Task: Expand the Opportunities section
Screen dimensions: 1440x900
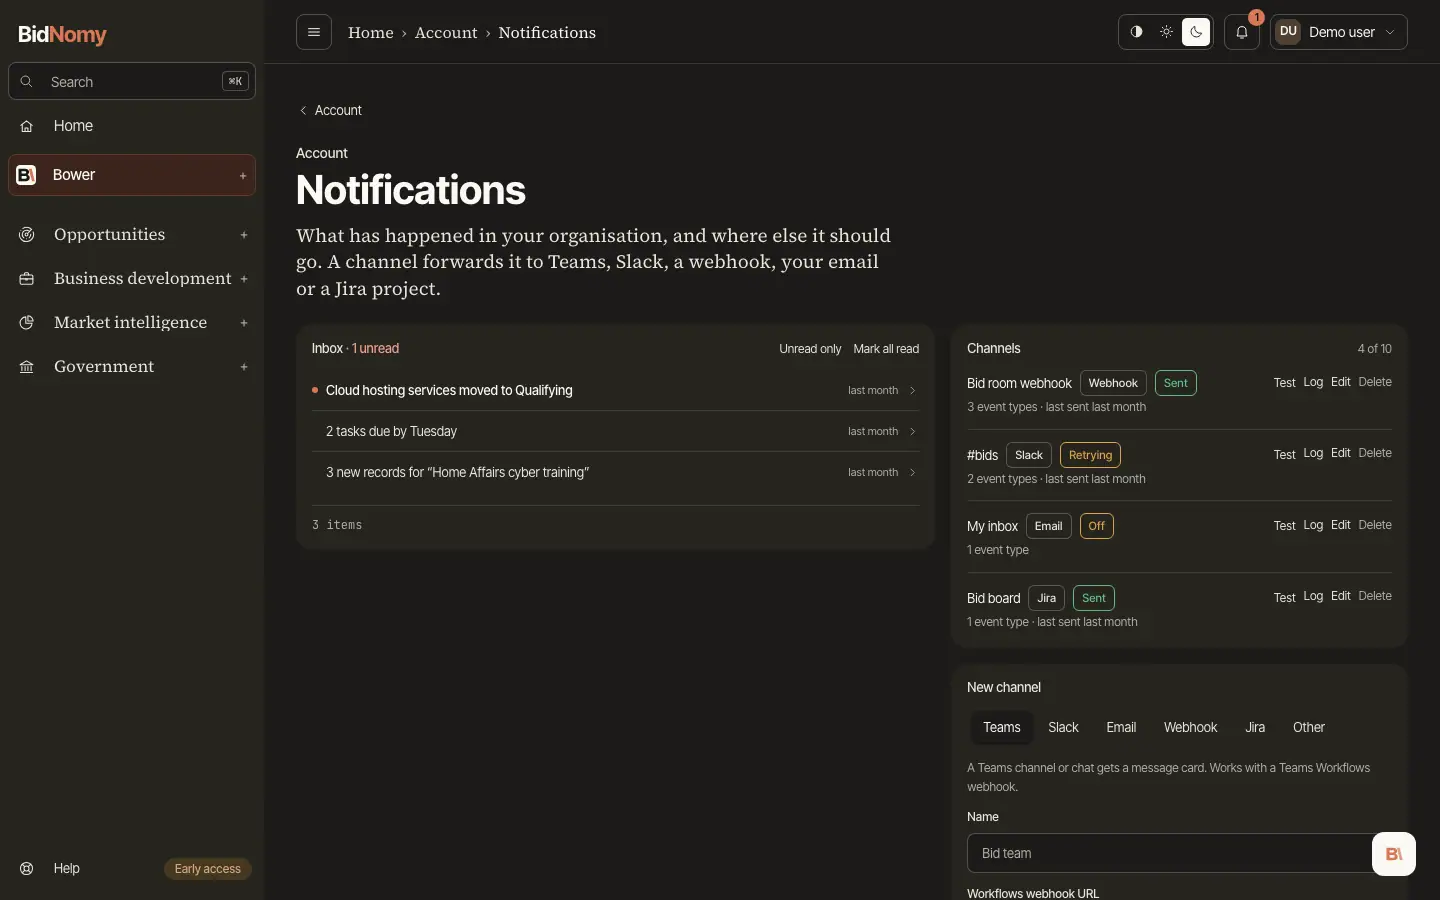Action: 244,235
